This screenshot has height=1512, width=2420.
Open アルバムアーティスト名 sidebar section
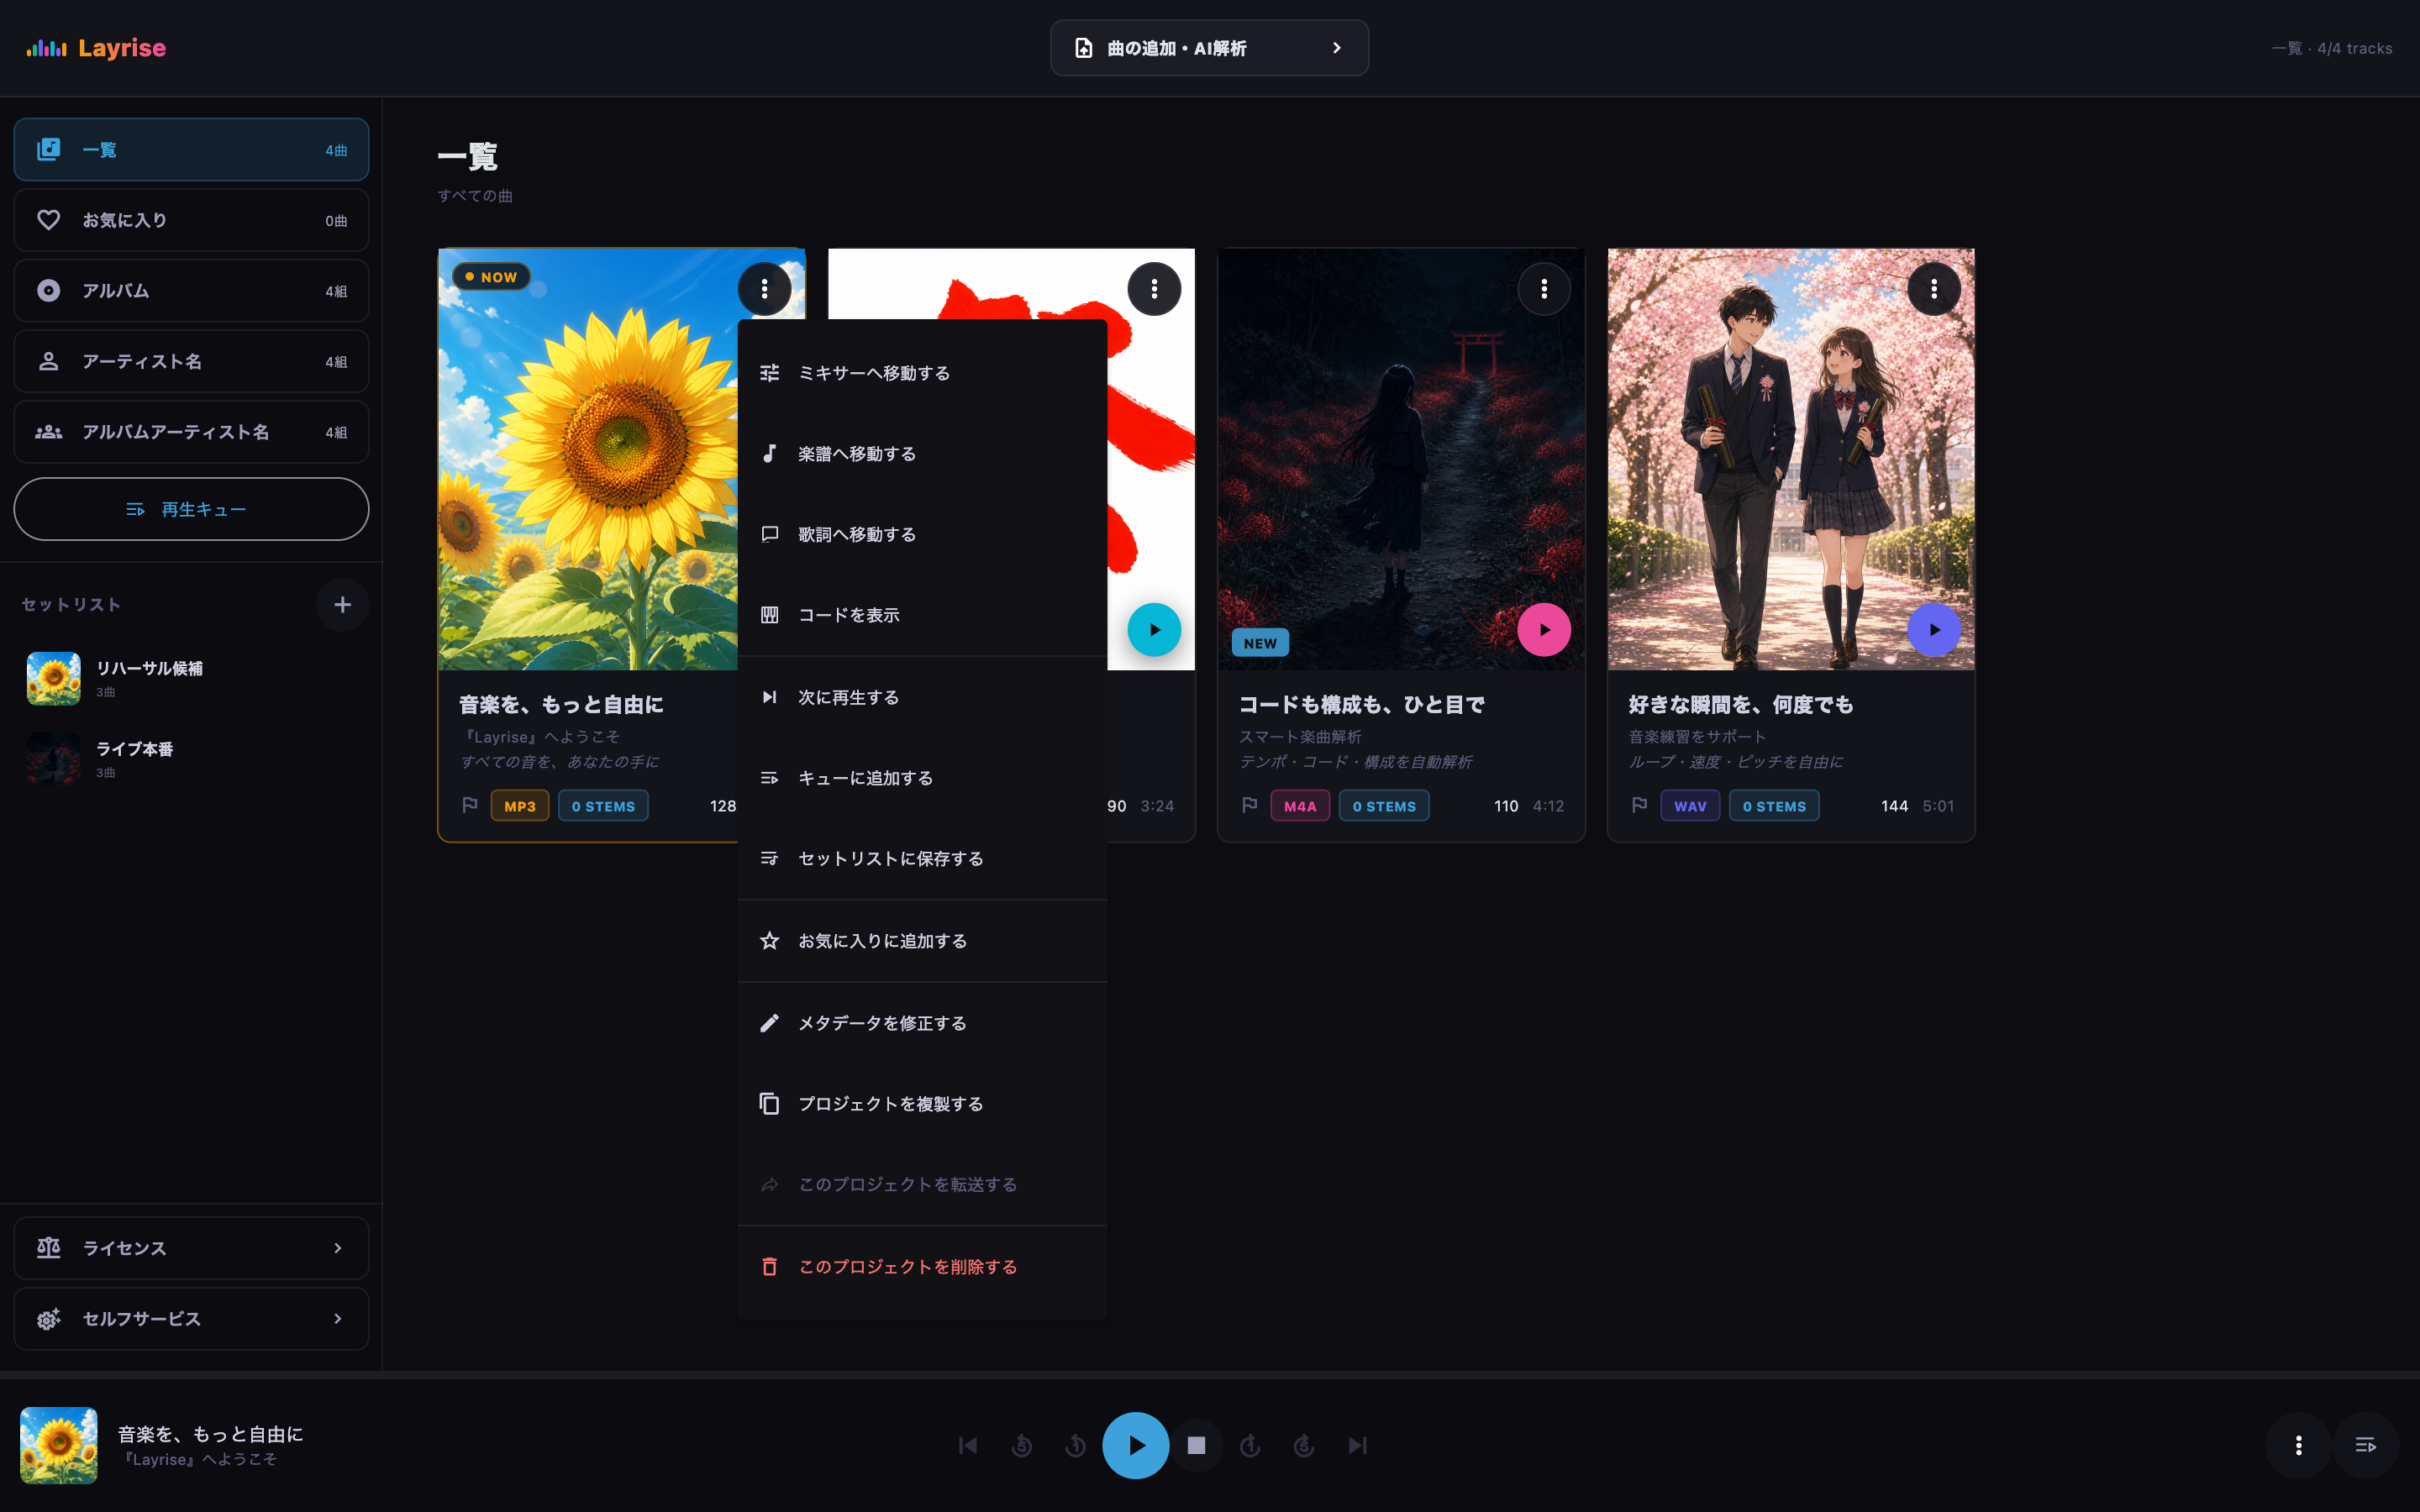[191, 432]
